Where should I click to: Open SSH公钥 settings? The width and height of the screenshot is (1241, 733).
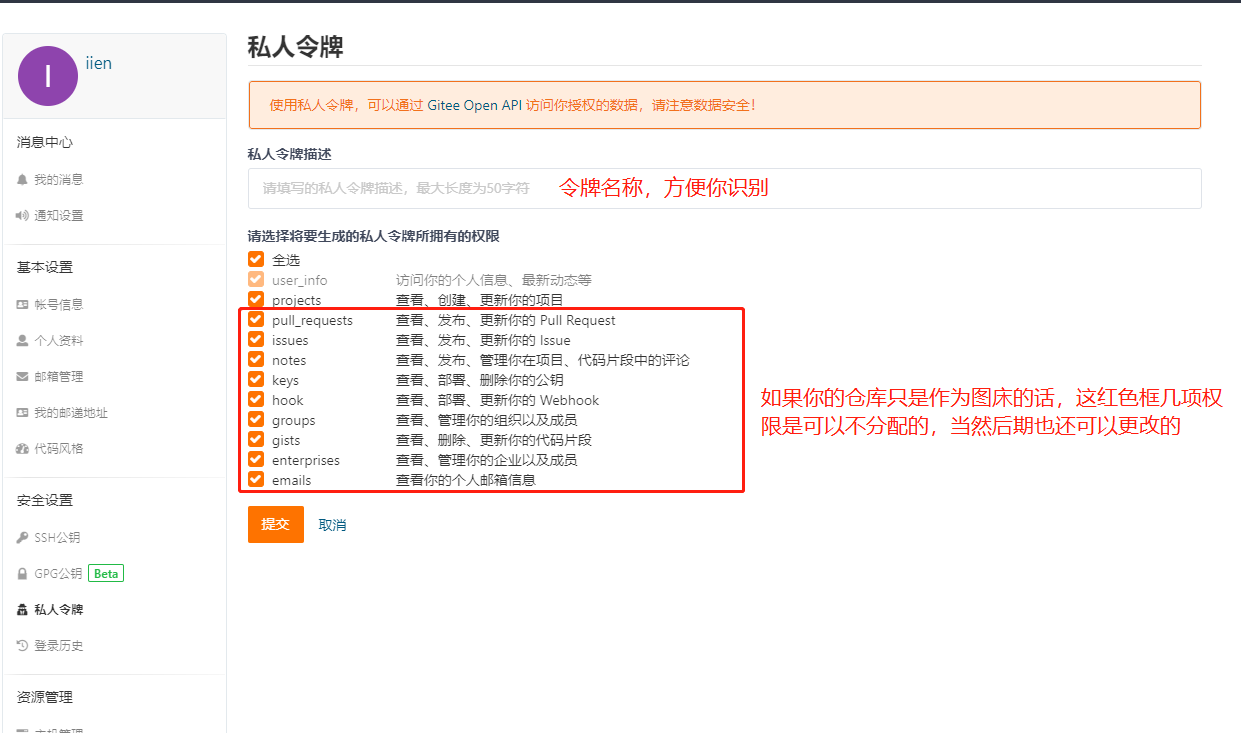click(58, 538)
